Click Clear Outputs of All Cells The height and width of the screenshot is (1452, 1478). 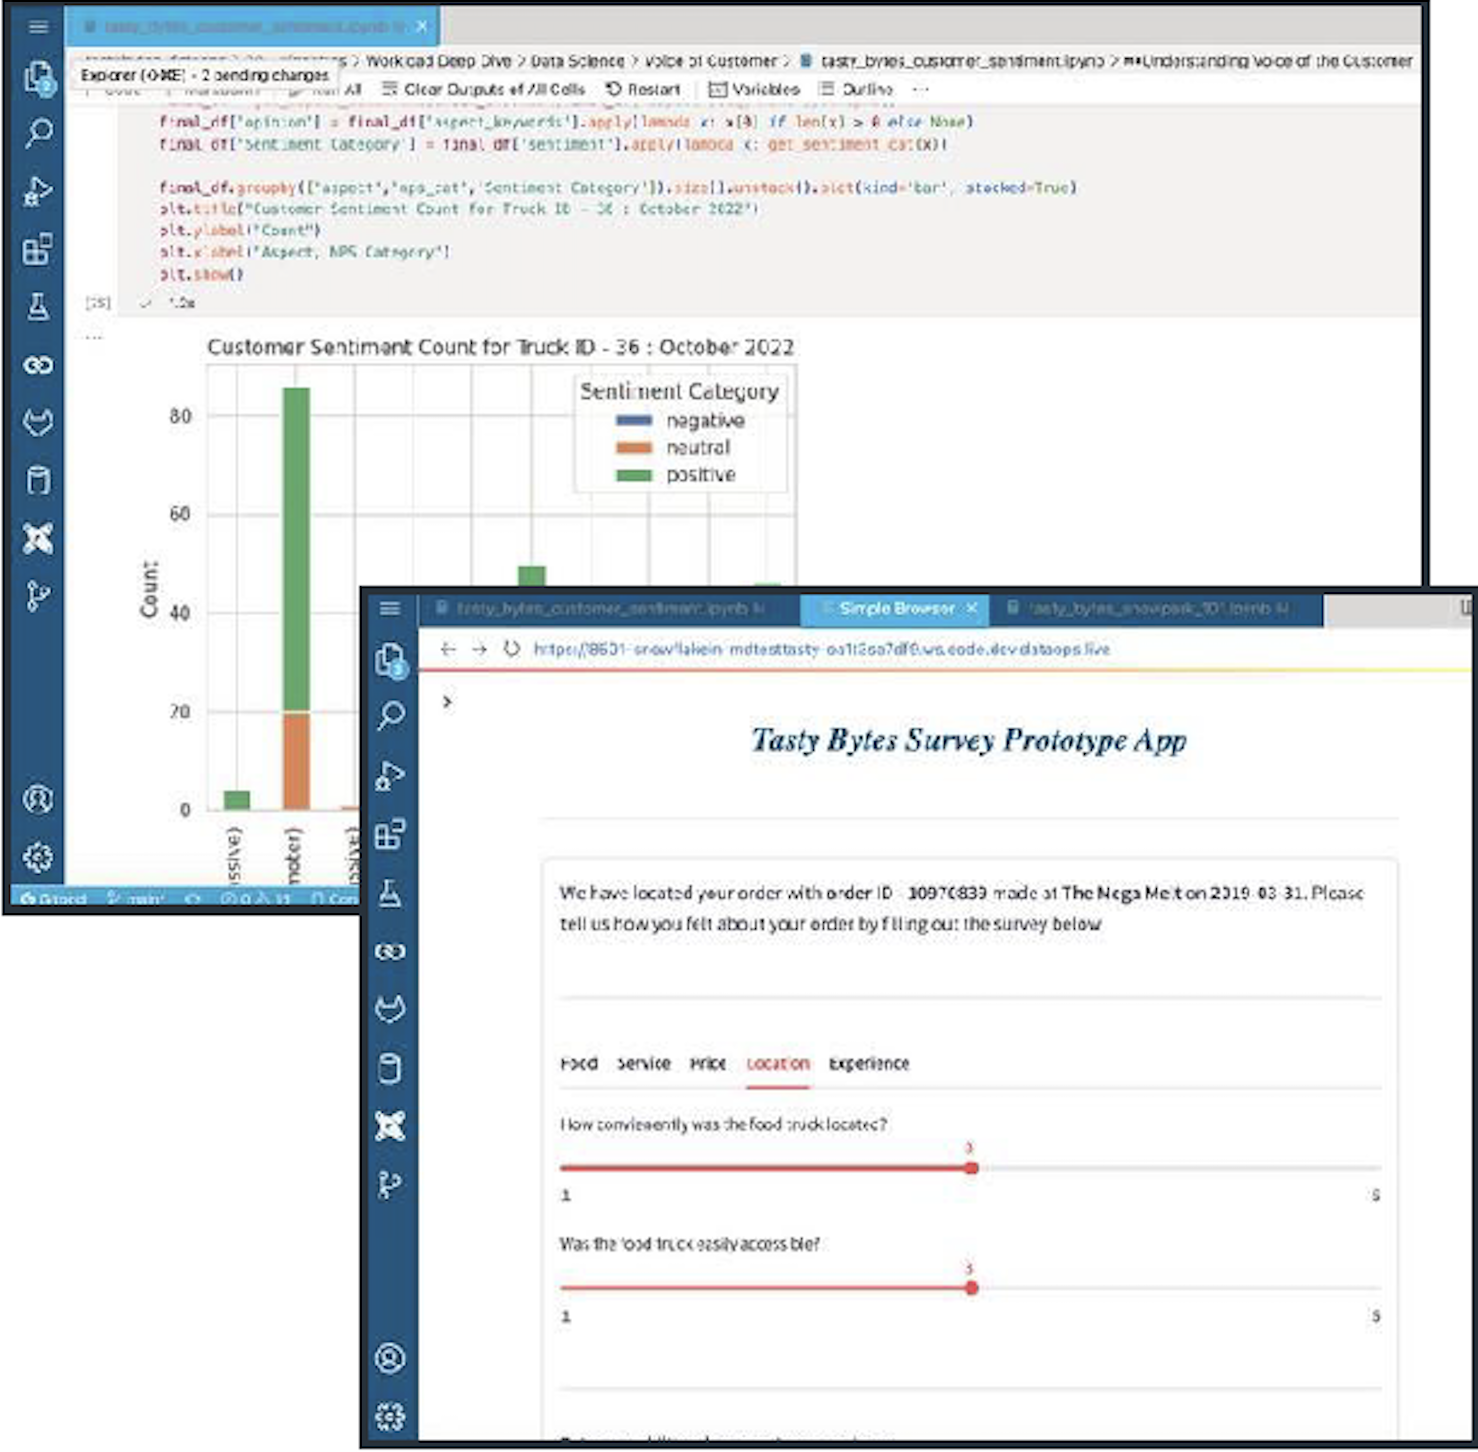484,89
